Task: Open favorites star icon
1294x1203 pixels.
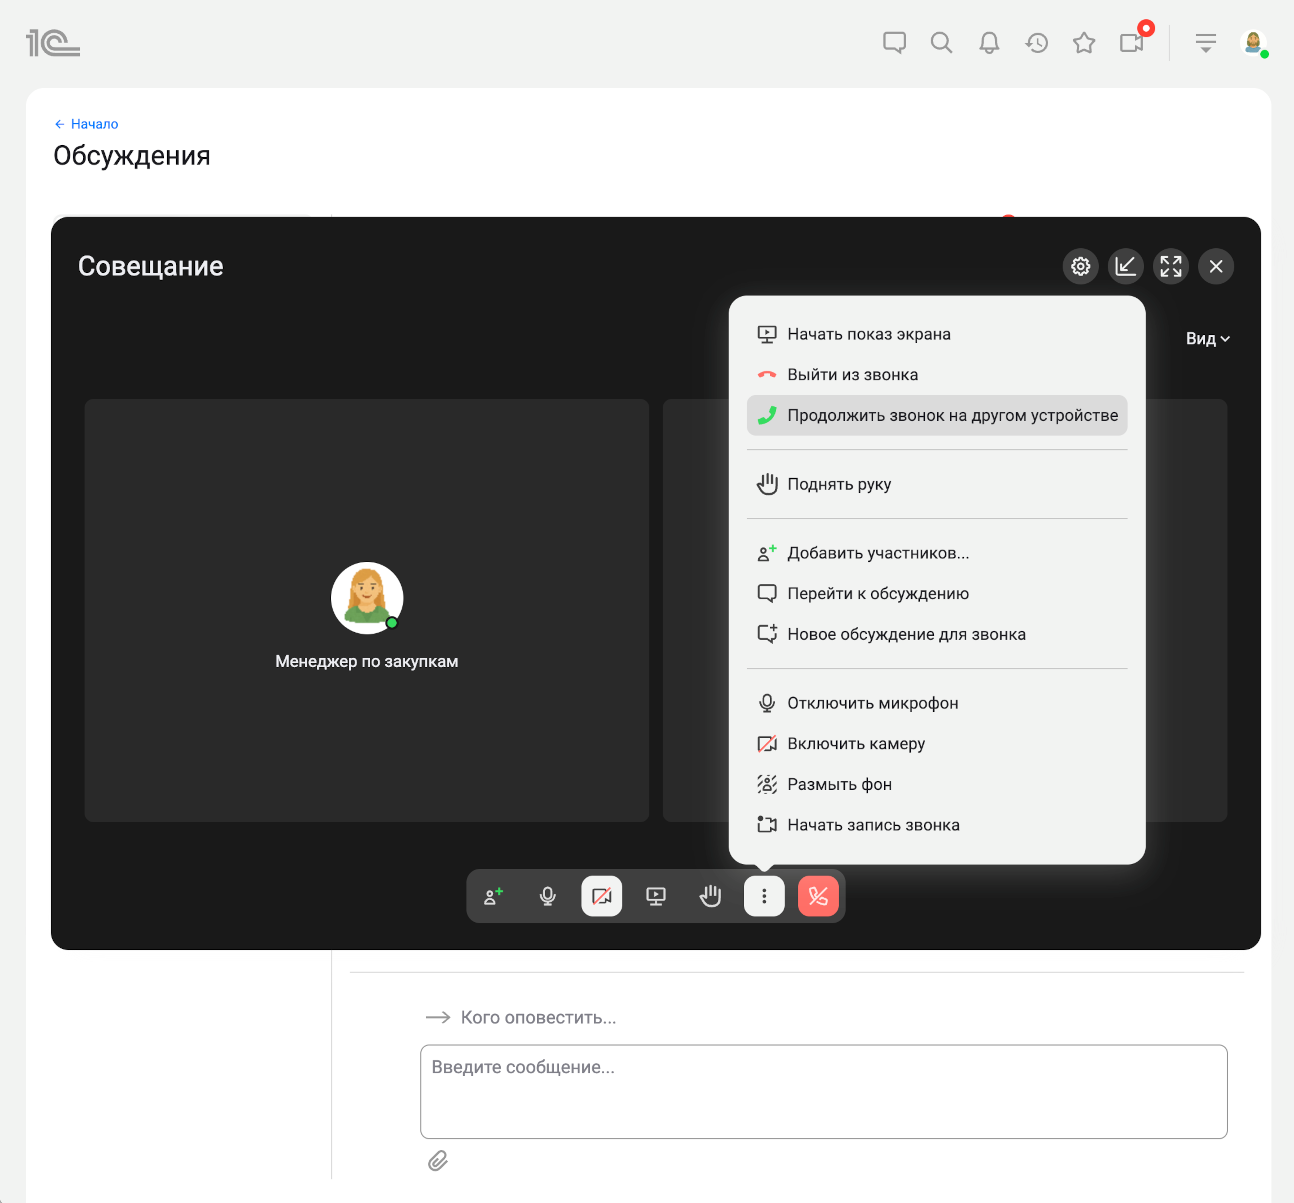Action: click(1084, 43)
